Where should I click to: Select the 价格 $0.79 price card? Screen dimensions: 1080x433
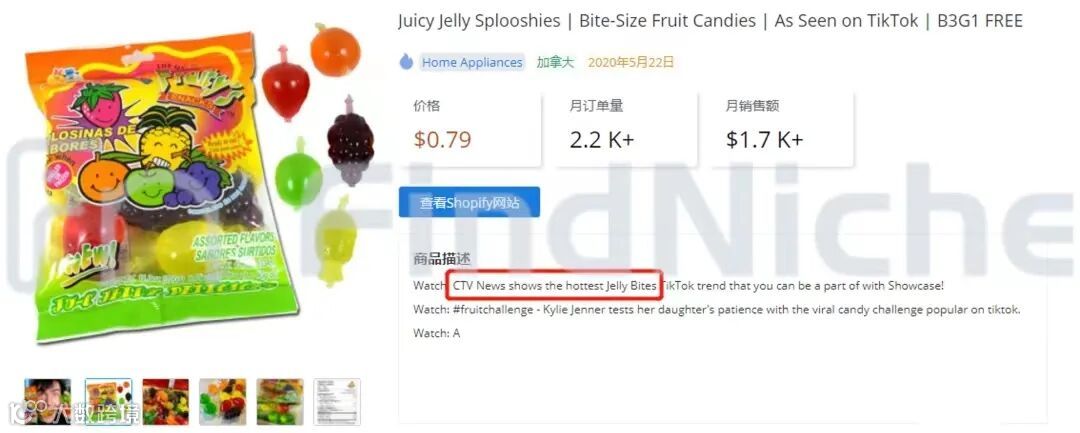470,129
